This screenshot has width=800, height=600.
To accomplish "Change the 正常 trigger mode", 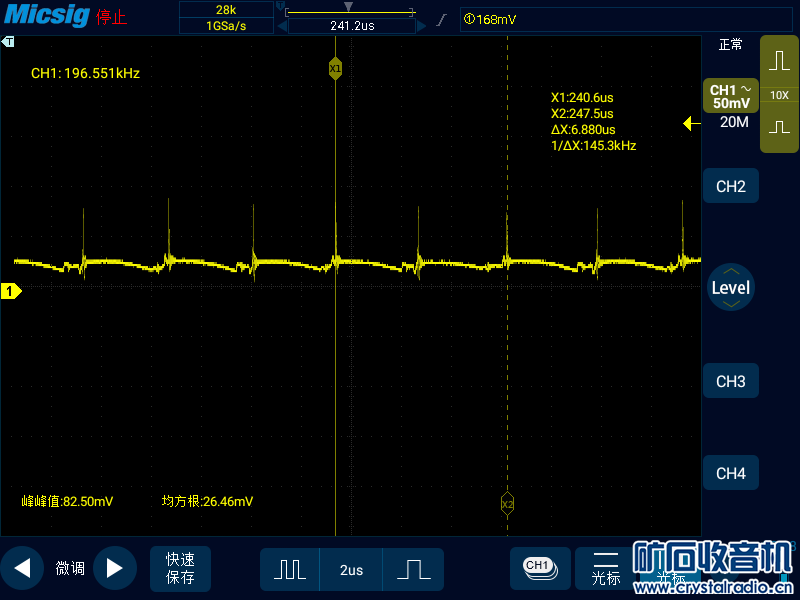I will (x=730, y=45).
